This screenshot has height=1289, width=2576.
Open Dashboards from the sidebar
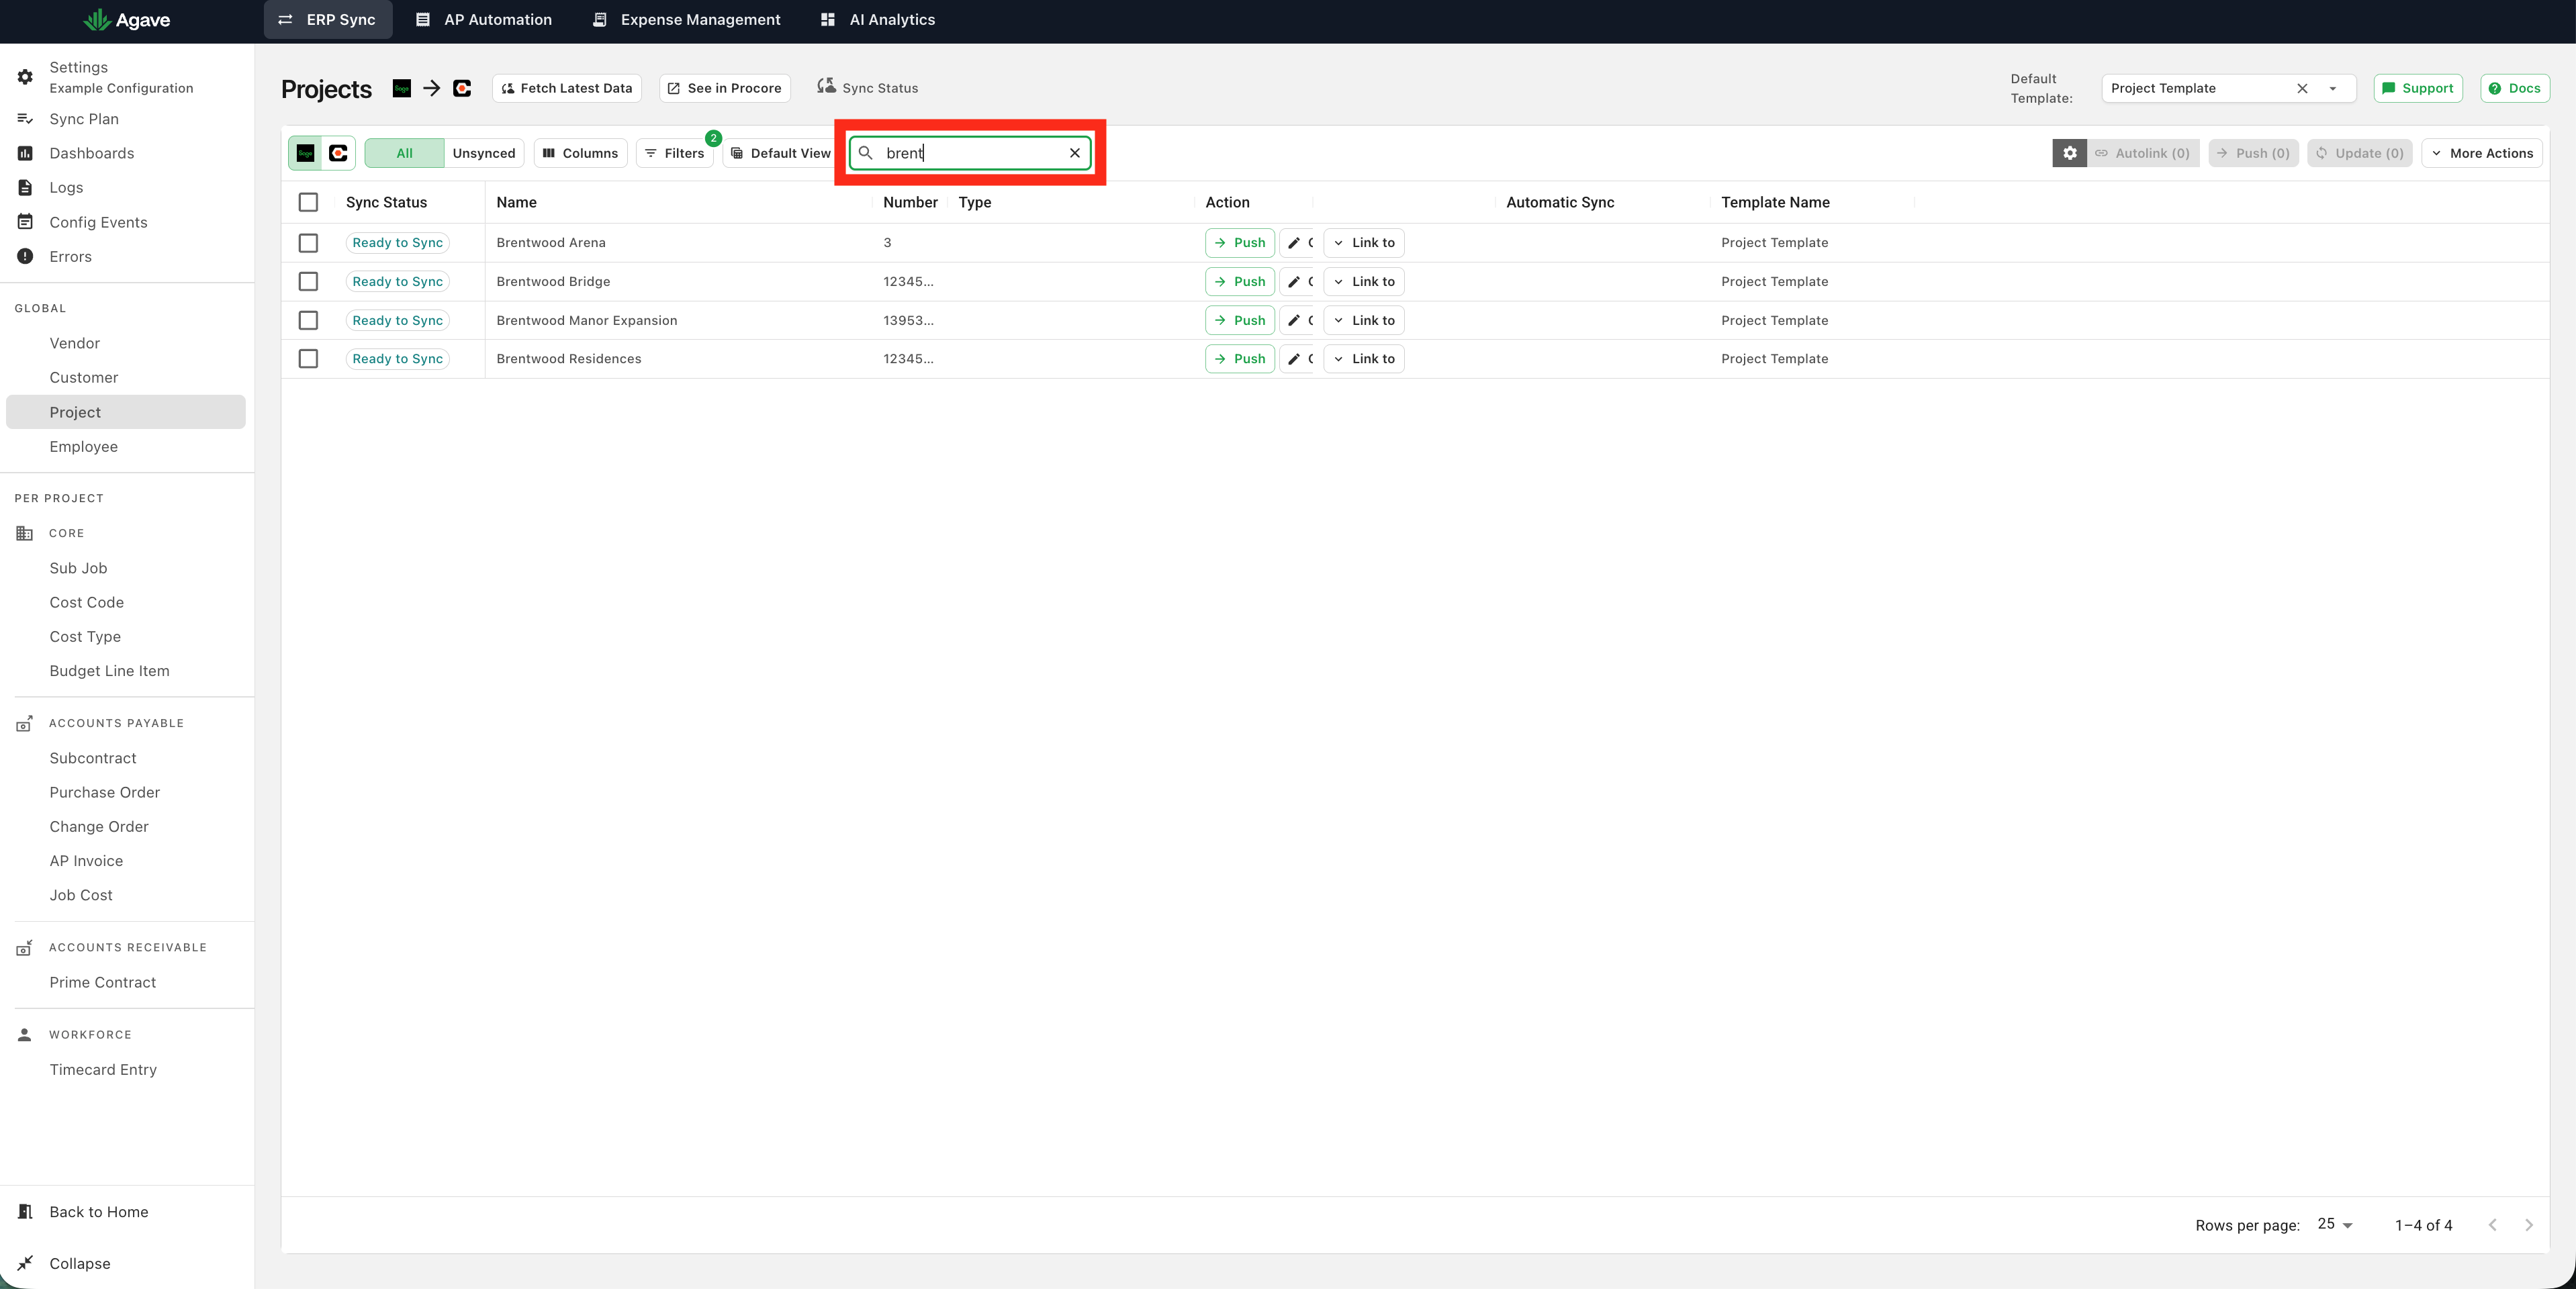coord(91,153)
